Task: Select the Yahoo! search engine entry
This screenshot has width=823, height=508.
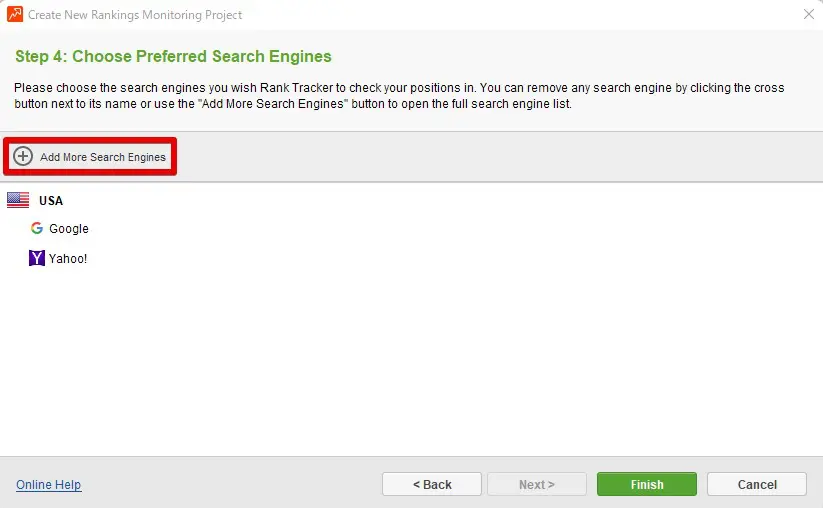Action: (68, 259)
